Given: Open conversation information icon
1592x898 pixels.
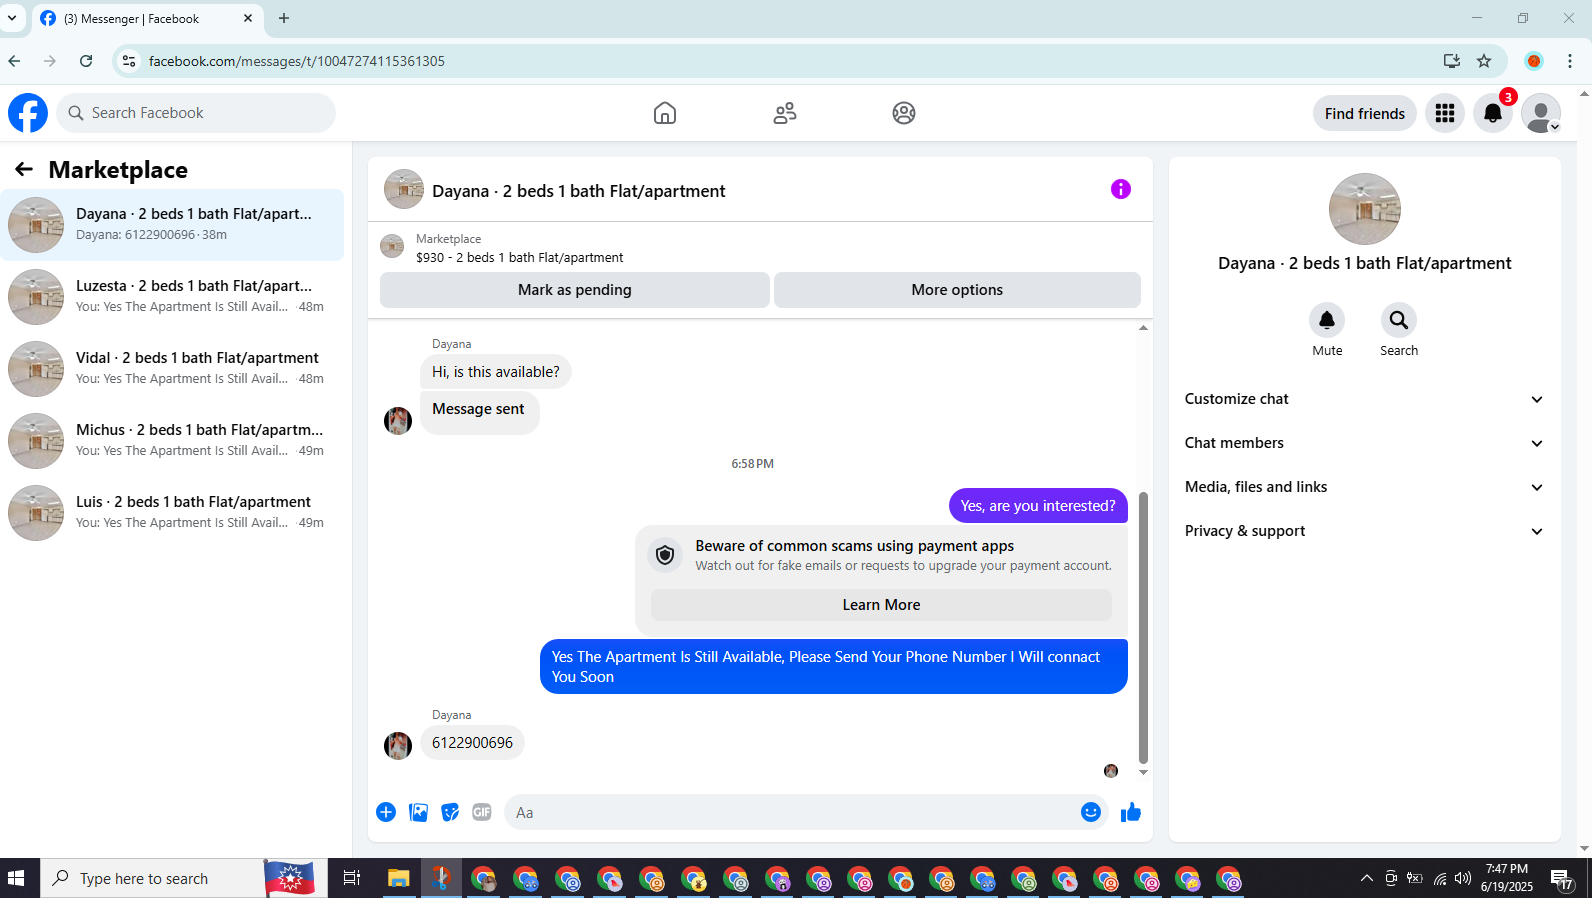Looking at the screenshot, I should click(x=1121, y=189).
